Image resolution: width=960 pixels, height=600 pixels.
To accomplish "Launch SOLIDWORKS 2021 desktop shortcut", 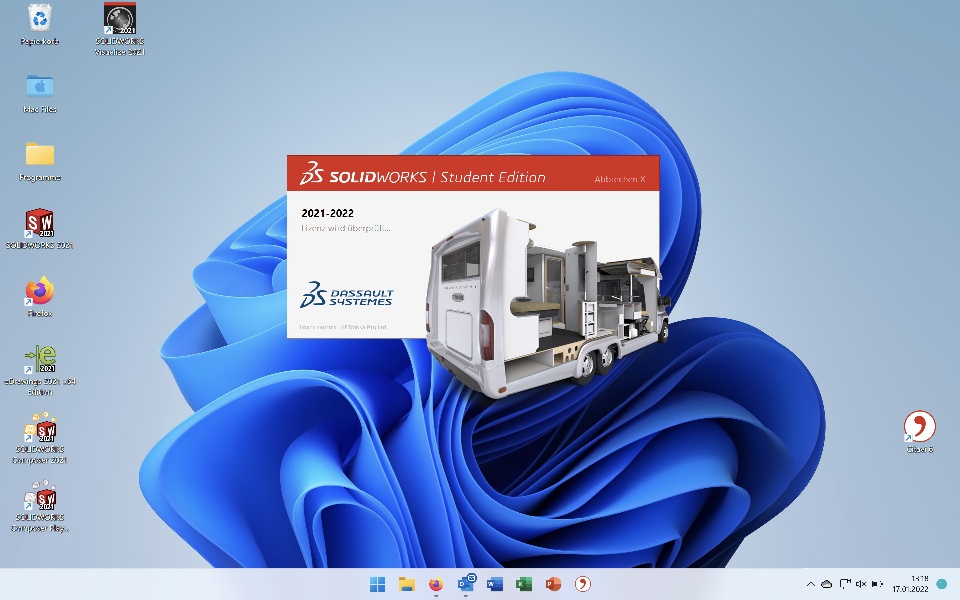I will (x=40, y=229).
